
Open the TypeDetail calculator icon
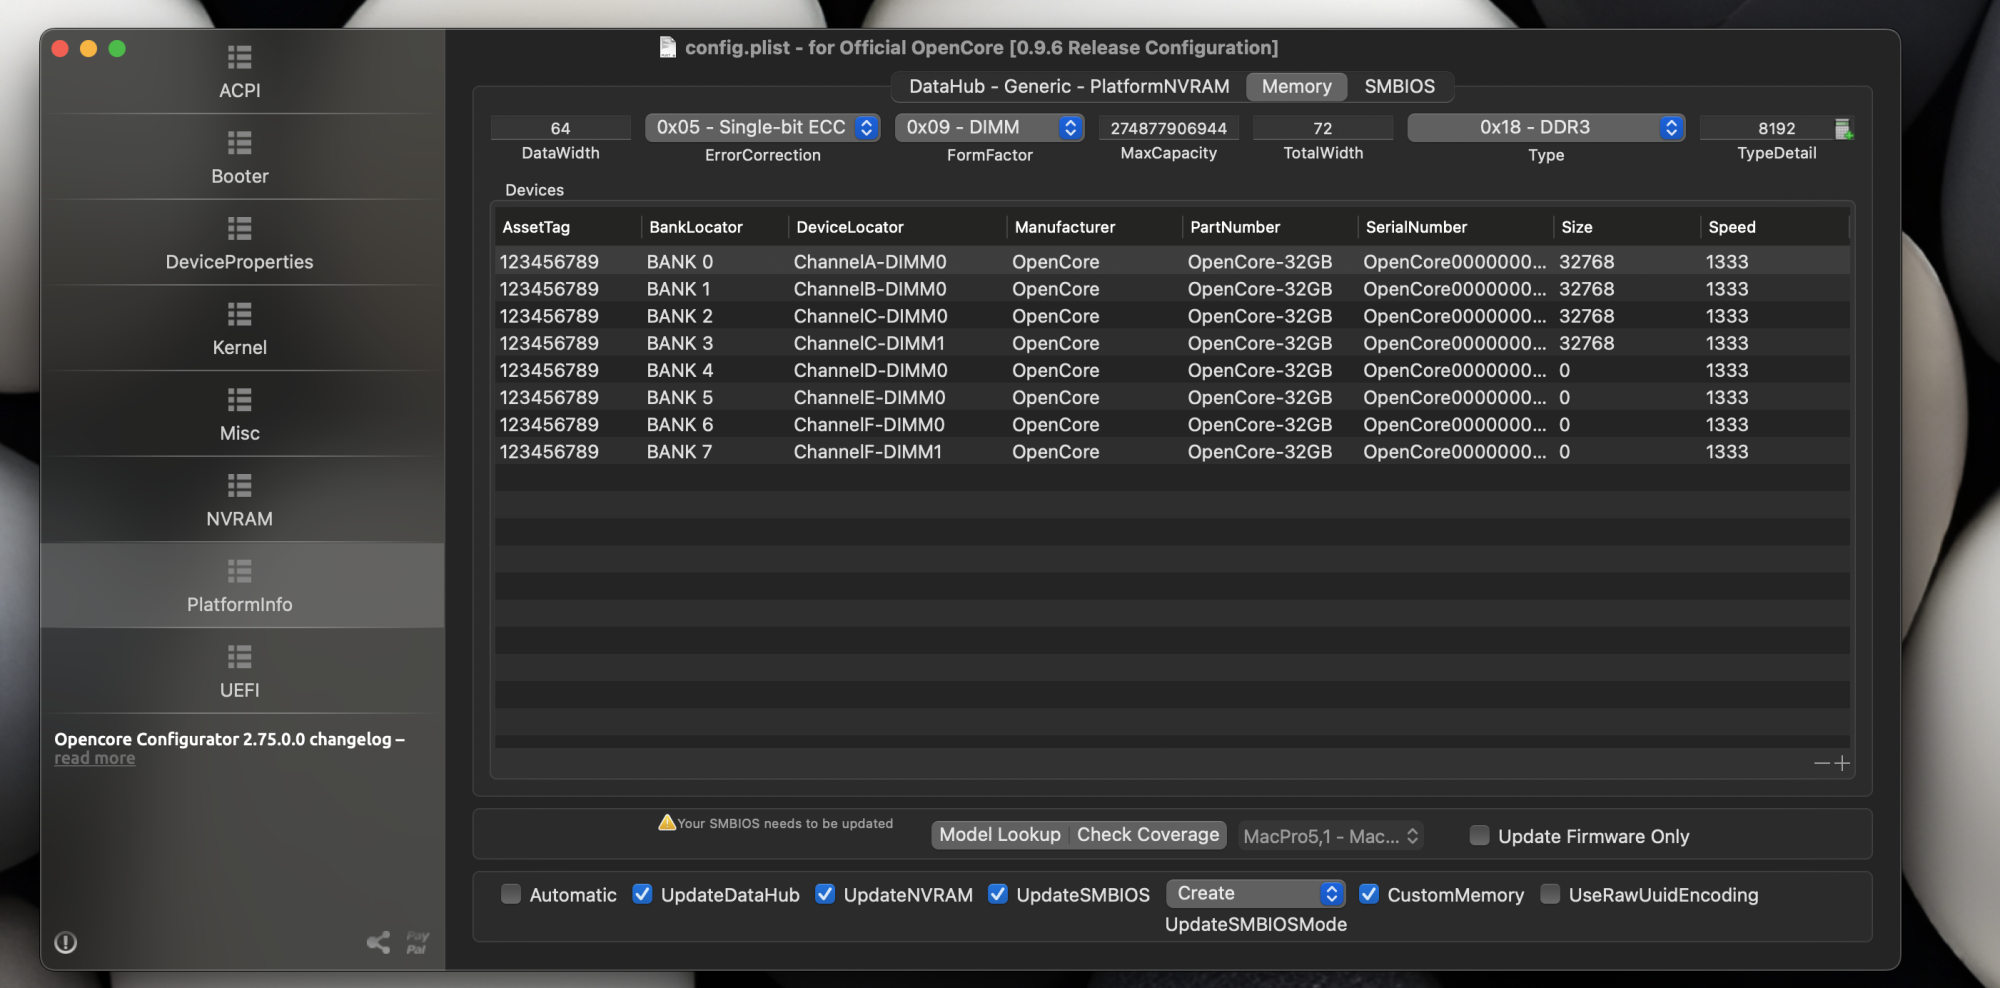tap(1844, 128)
